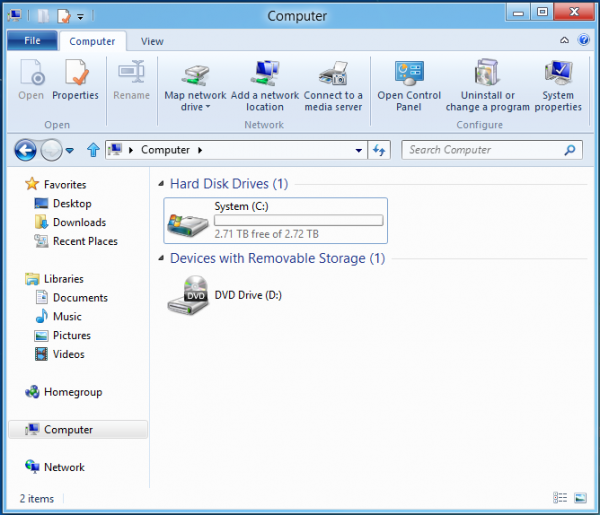
Task: Click the Add a network location icon
Action: (x=265, y=73)
